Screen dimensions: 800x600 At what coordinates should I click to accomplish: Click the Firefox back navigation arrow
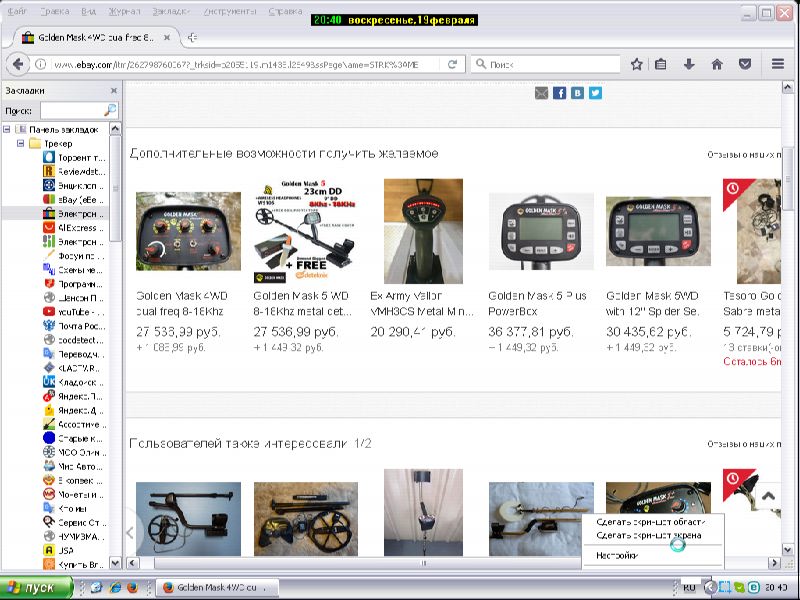(16, 64)
